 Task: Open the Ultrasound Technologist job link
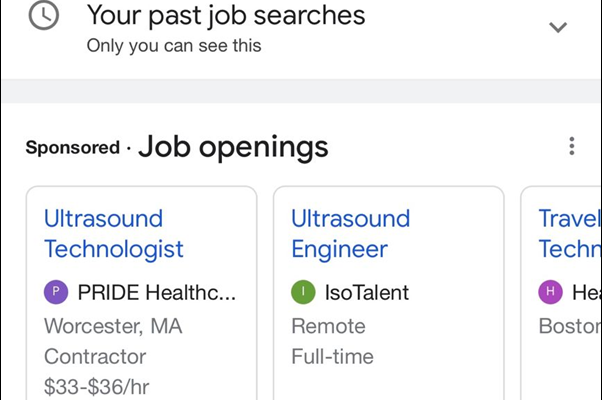pos(114,233)
